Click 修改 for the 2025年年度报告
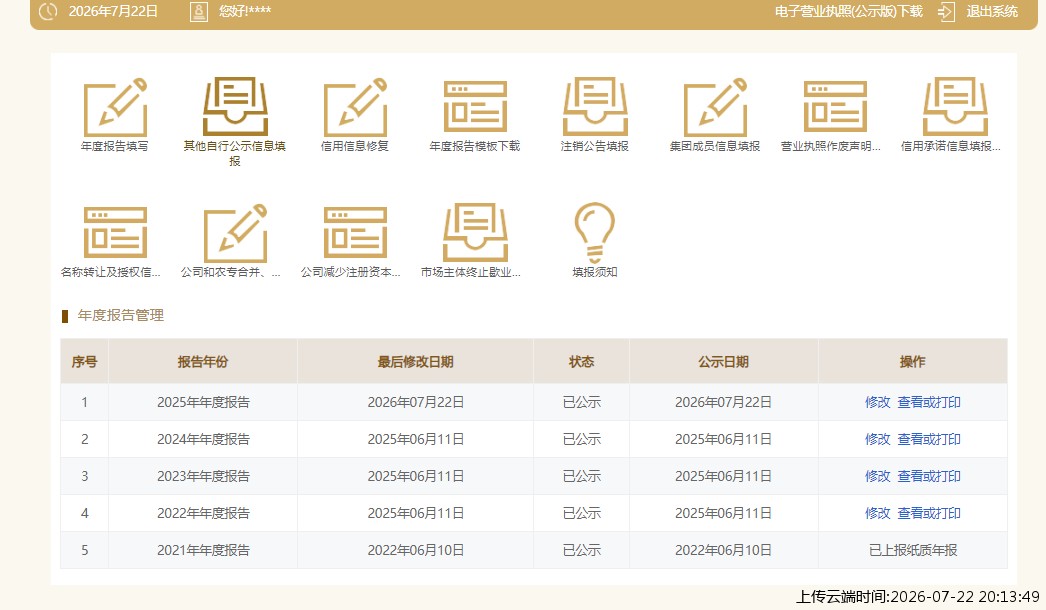 [x=877, y=402]
